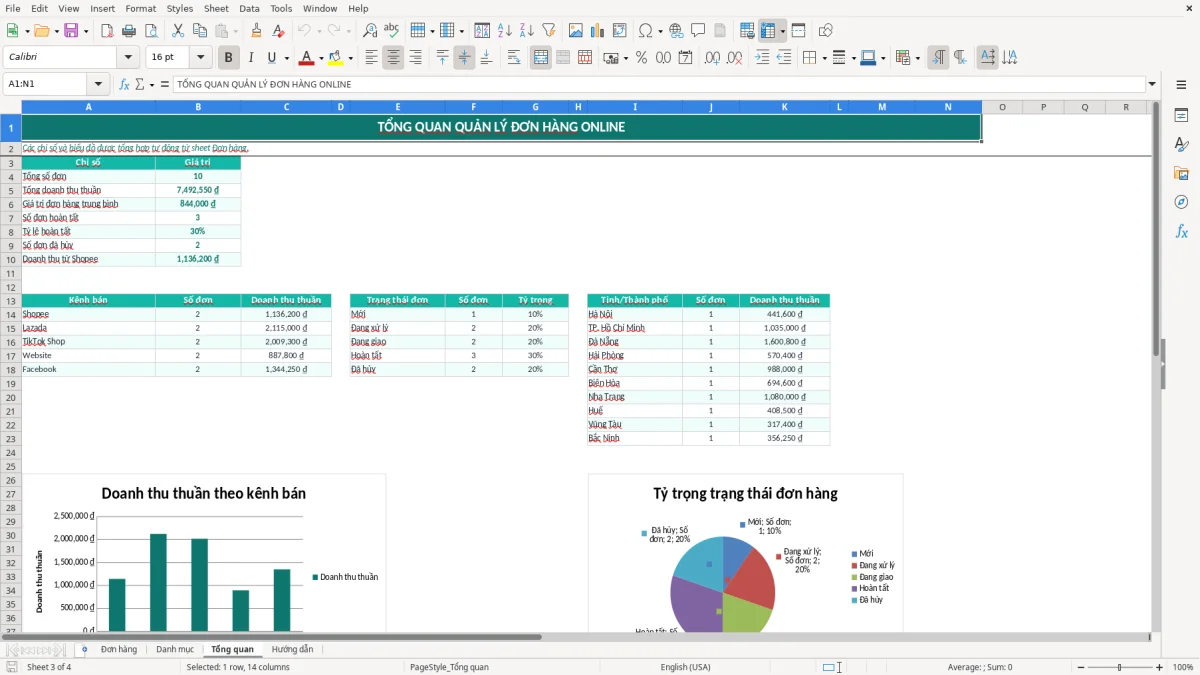Open sidebar Functions fx icon
The height and width of the screenshot is (675, 1200).
(x=1181, y=231)
